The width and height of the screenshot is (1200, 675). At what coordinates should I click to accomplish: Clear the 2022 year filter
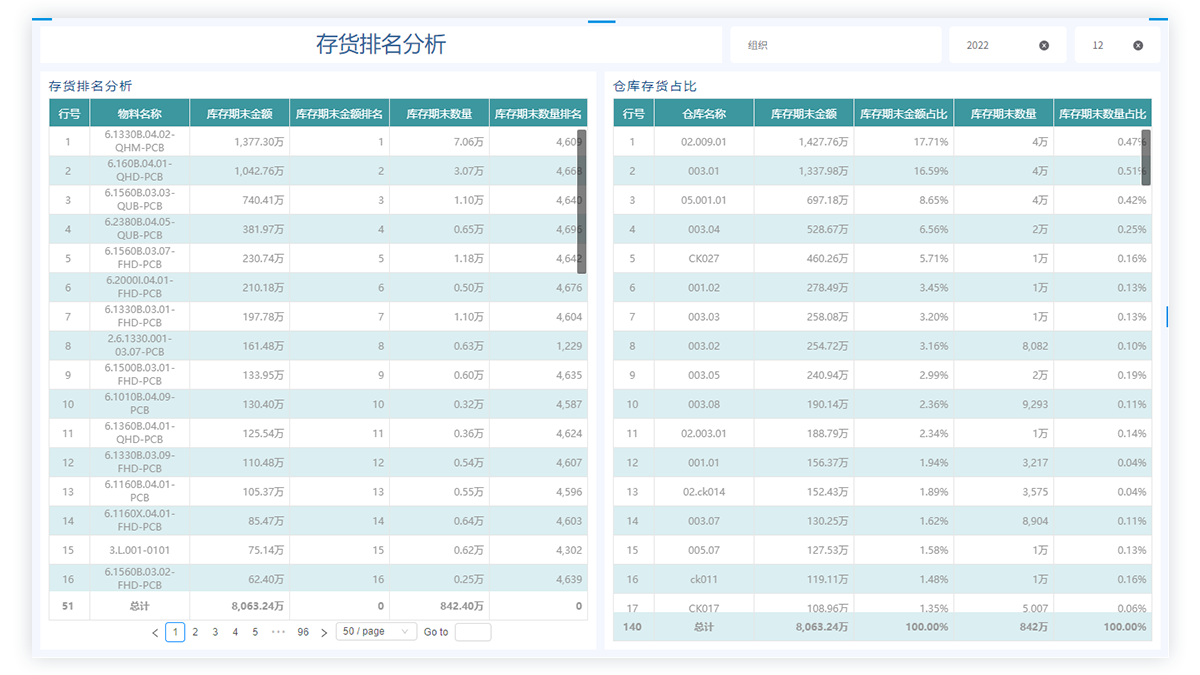click(x=1044, y=45)
